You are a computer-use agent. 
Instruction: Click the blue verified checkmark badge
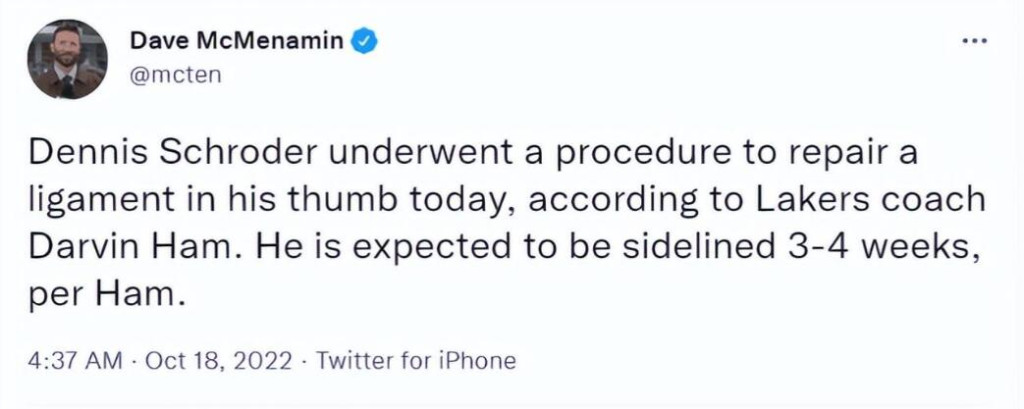pos(364,42)
